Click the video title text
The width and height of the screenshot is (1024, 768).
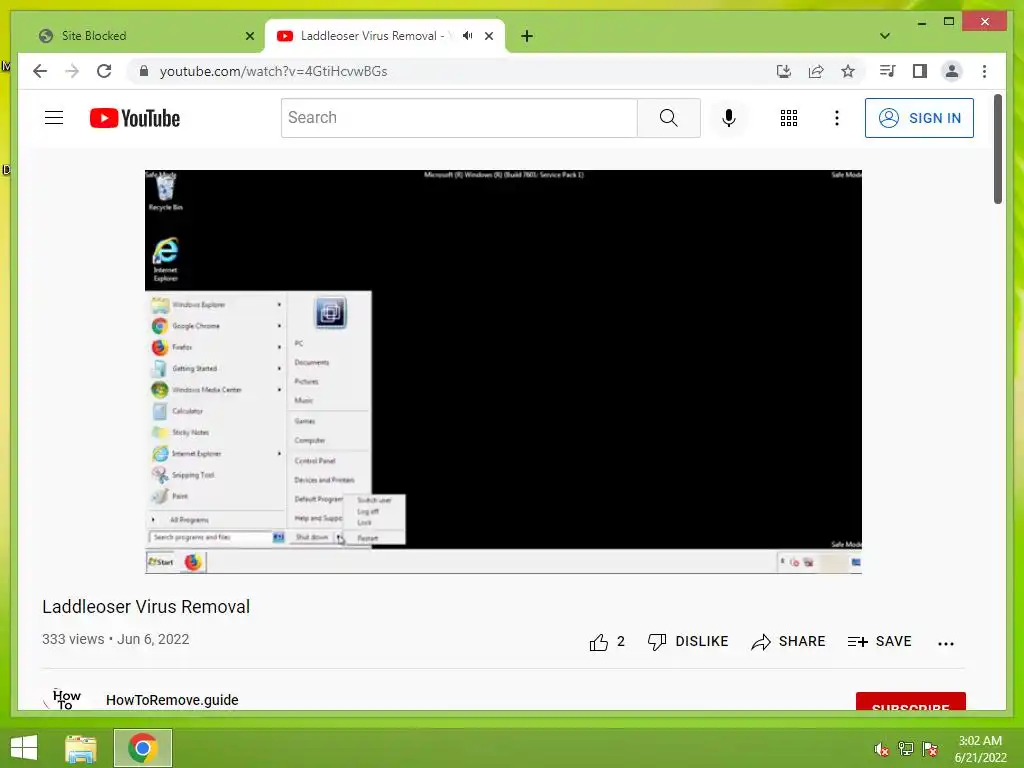click(146, 607)
